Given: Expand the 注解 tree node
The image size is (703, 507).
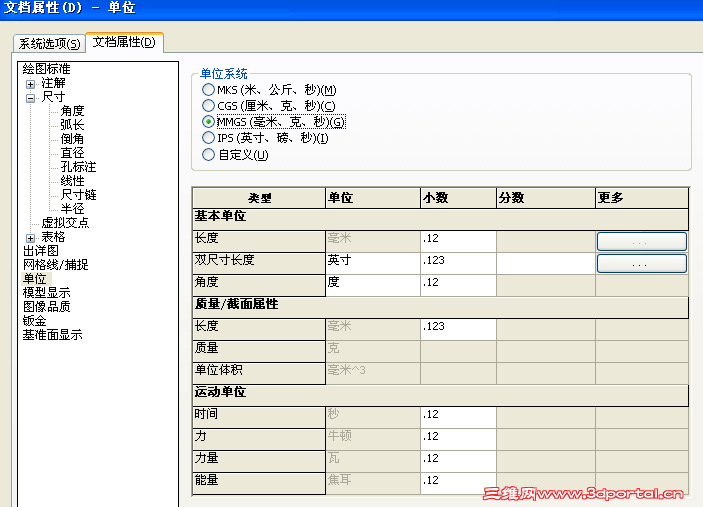Looking at the screenshot, I should coord(30,84).
